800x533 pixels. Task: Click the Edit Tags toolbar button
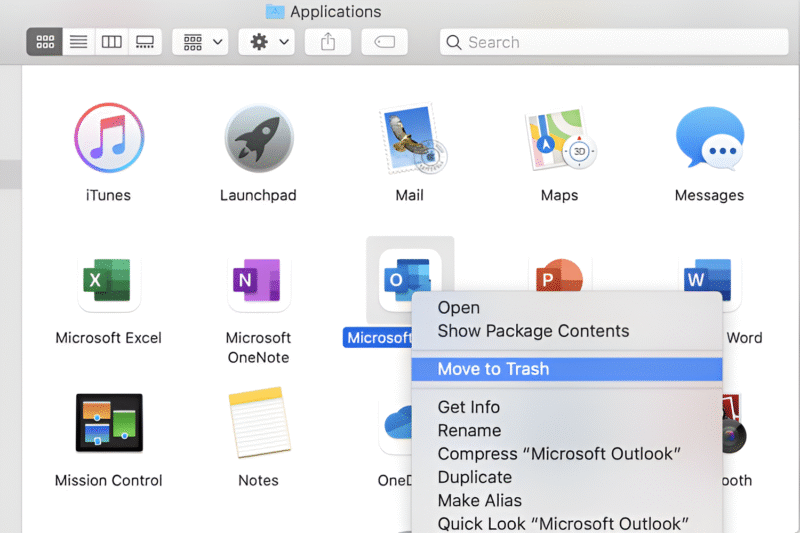[385, 42]
